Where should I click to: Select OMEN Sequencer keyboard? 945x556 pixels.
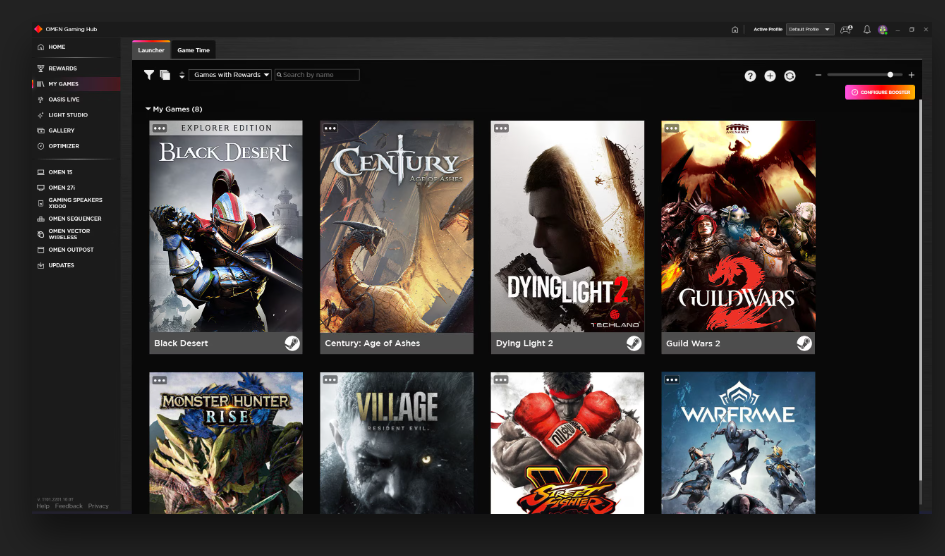(x=69, y=219)
